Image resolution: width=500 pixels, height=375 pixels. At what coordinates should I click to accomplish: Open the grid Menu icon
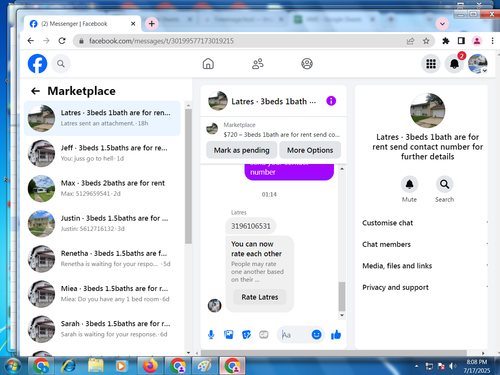coord(431,64)
